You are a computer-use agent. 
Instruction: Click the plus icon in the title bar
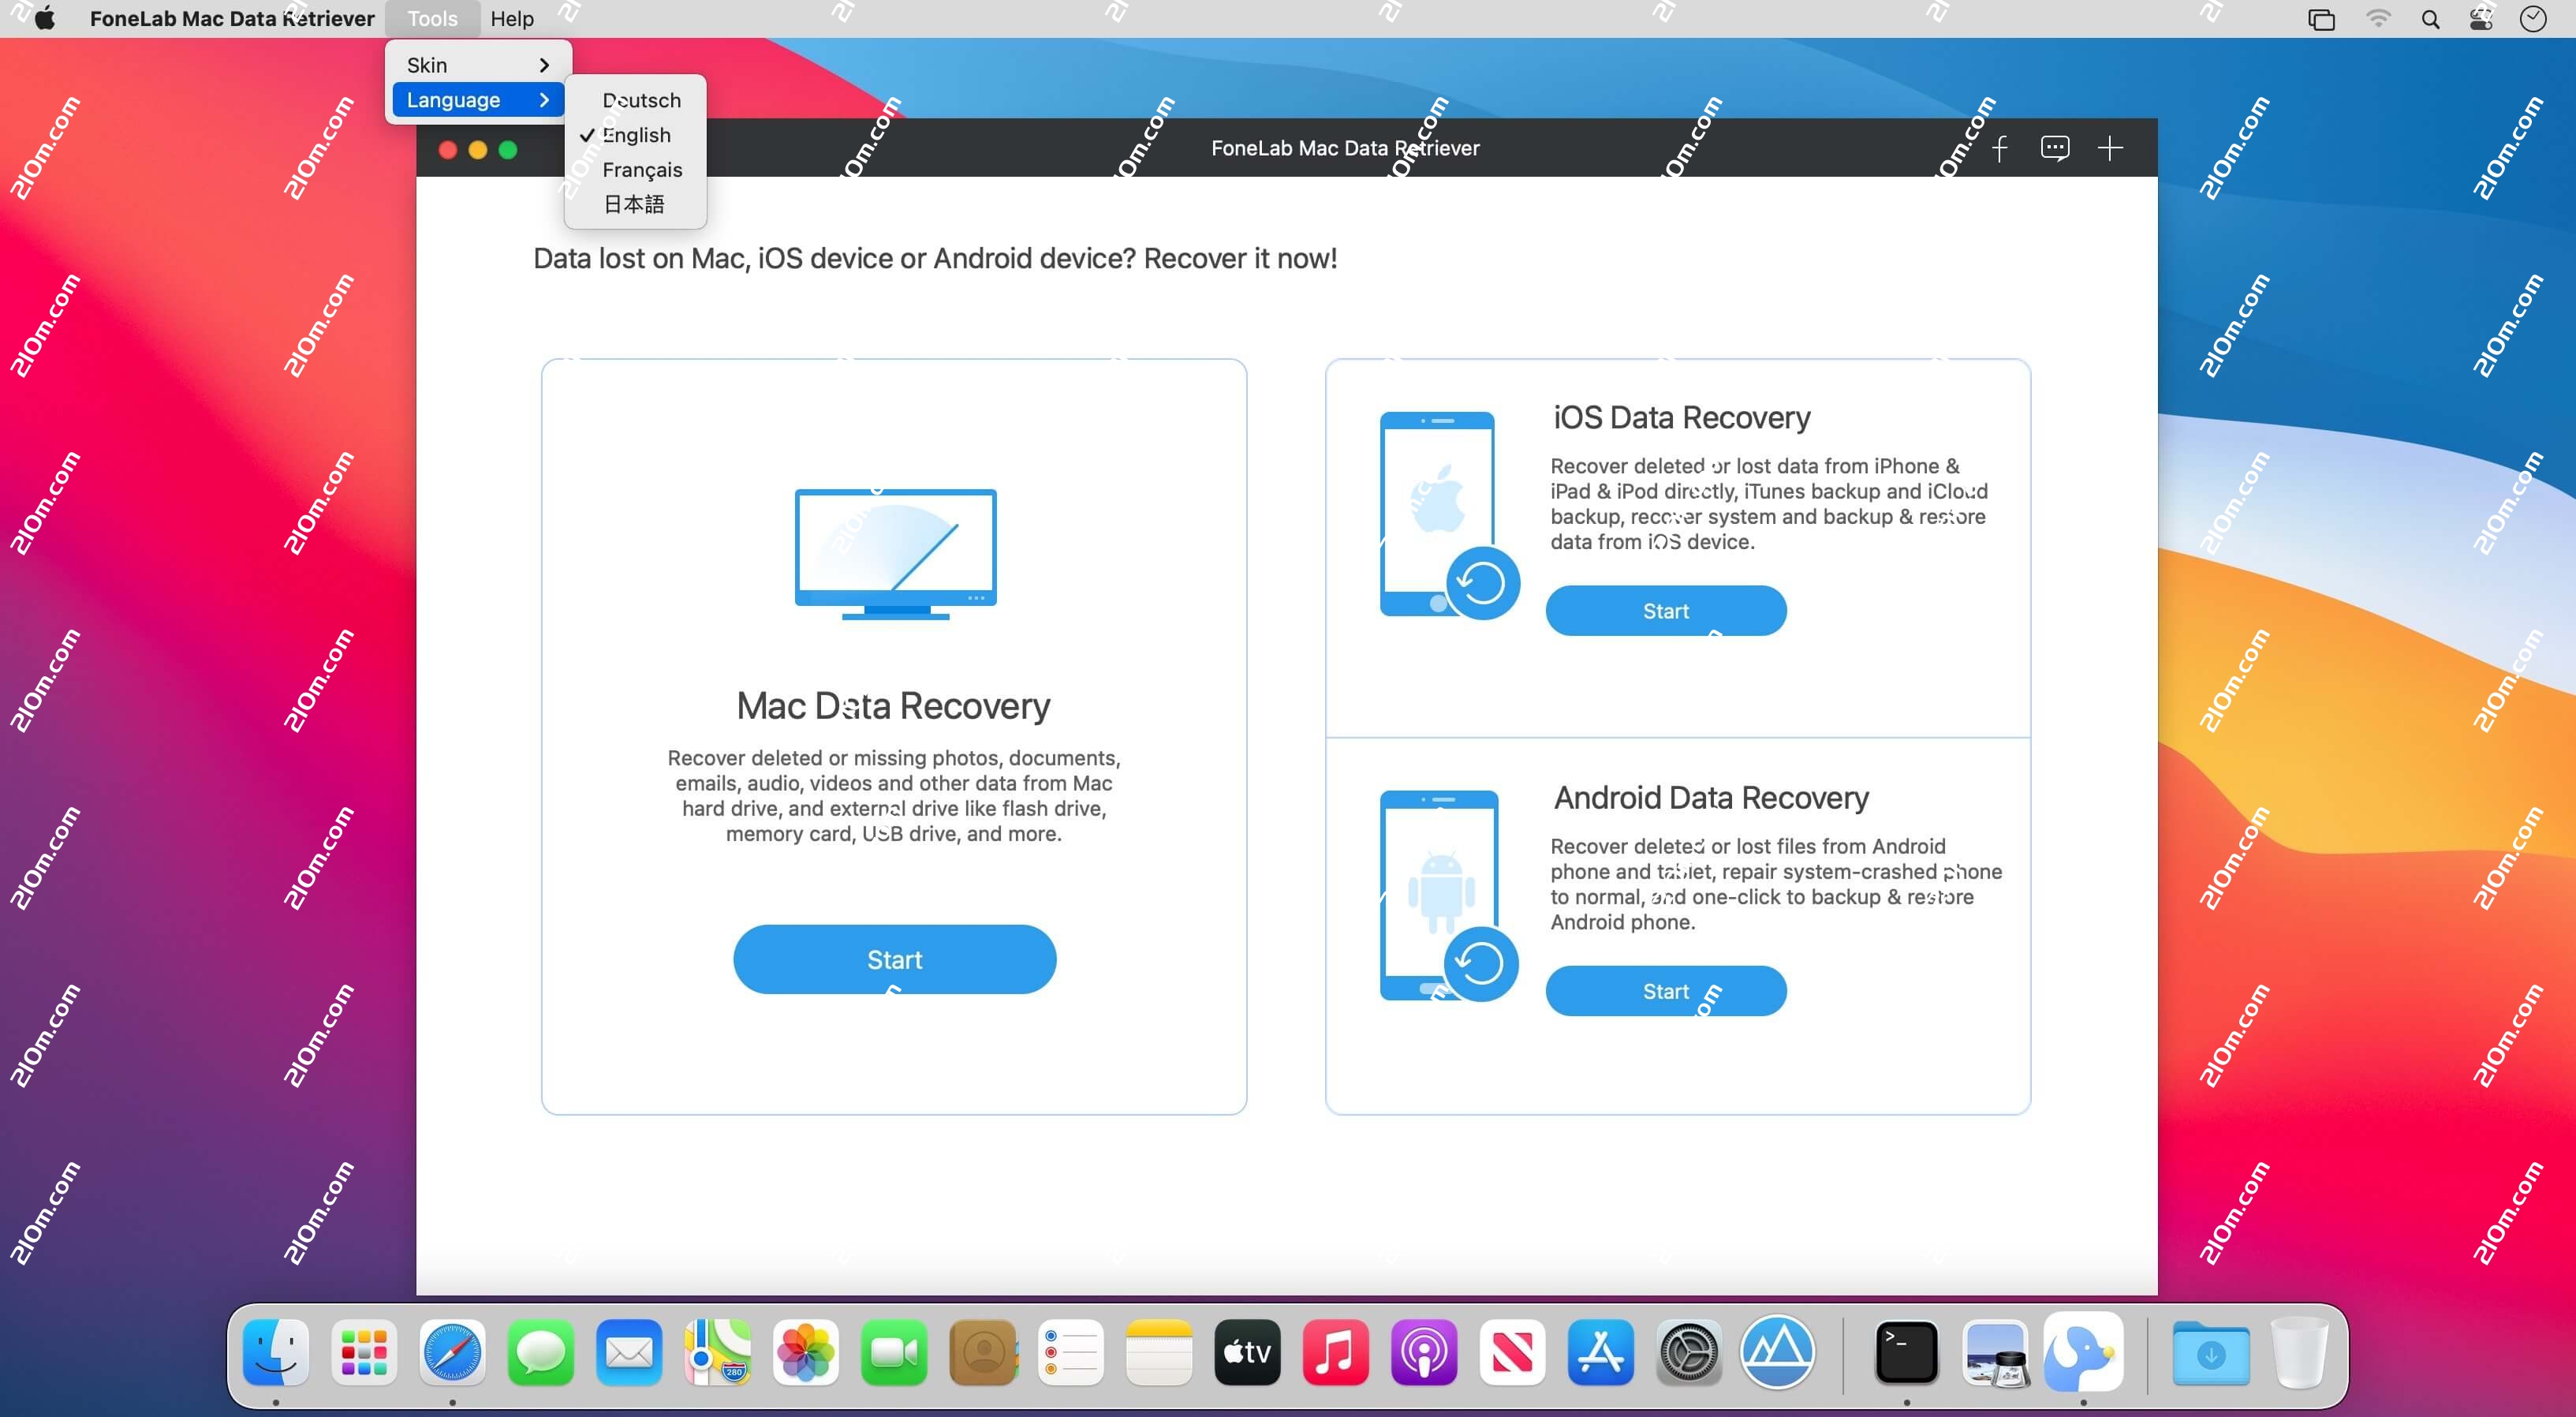click(x=2111, y=148)
